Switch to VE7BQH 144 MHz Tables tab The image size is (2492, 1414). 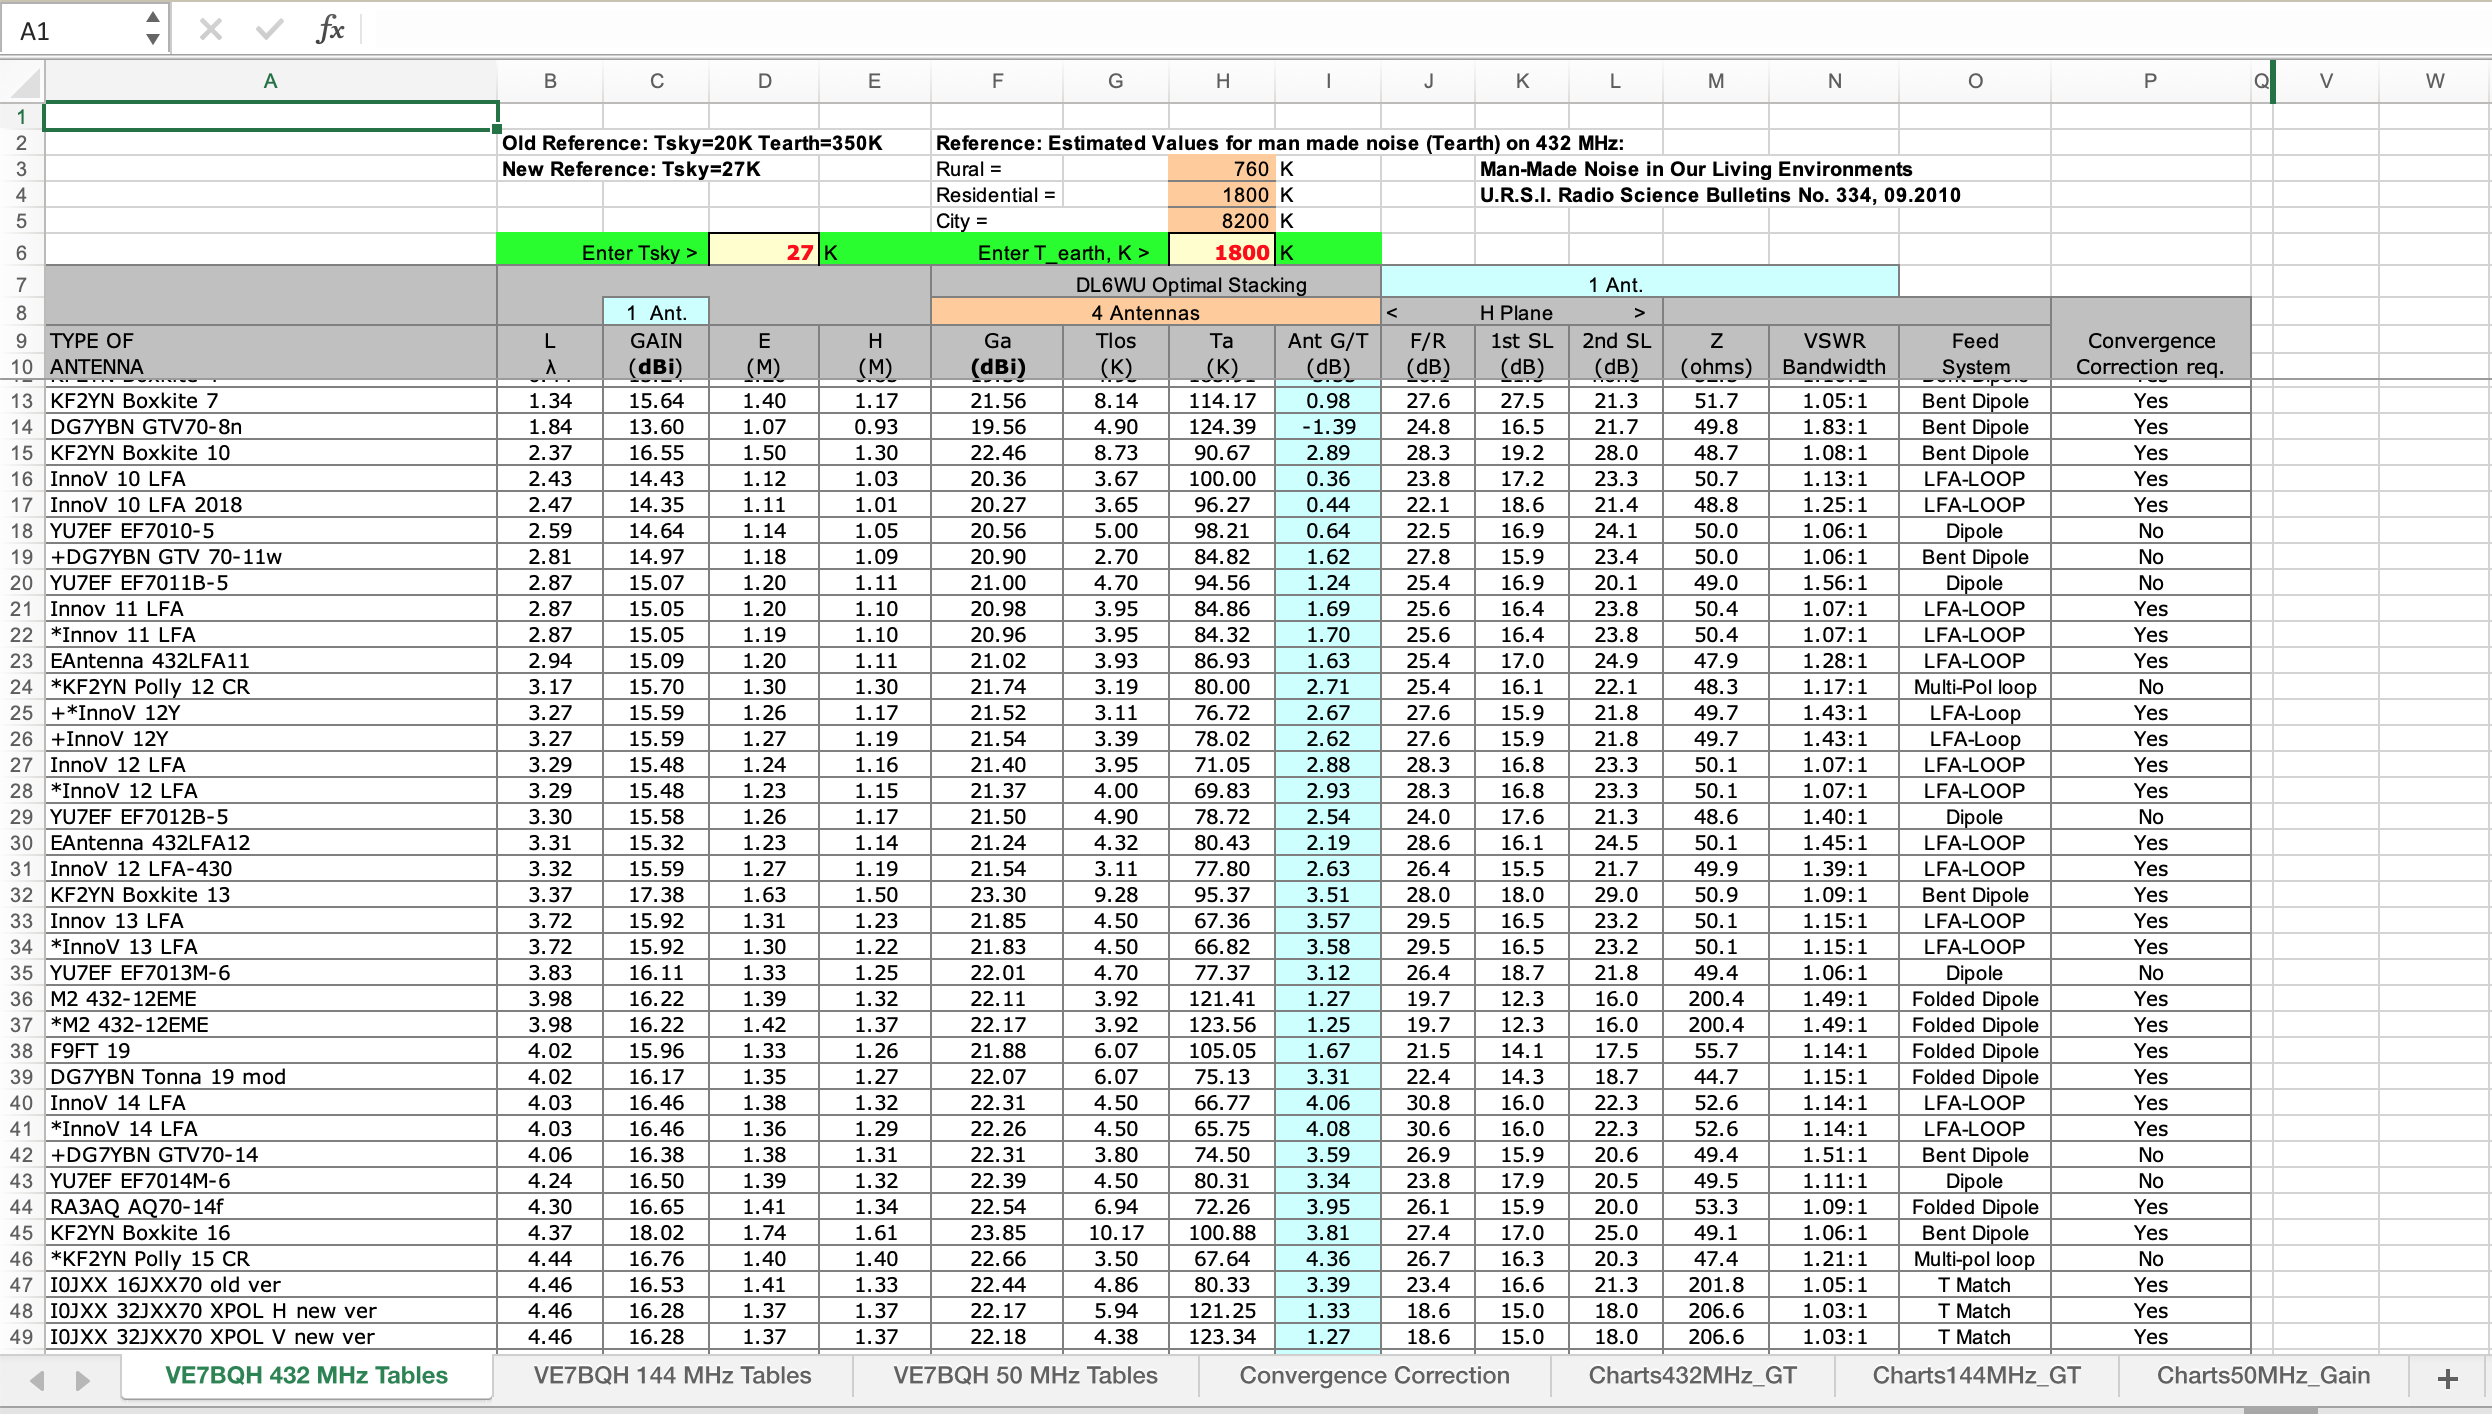(x=672, y=1376)
